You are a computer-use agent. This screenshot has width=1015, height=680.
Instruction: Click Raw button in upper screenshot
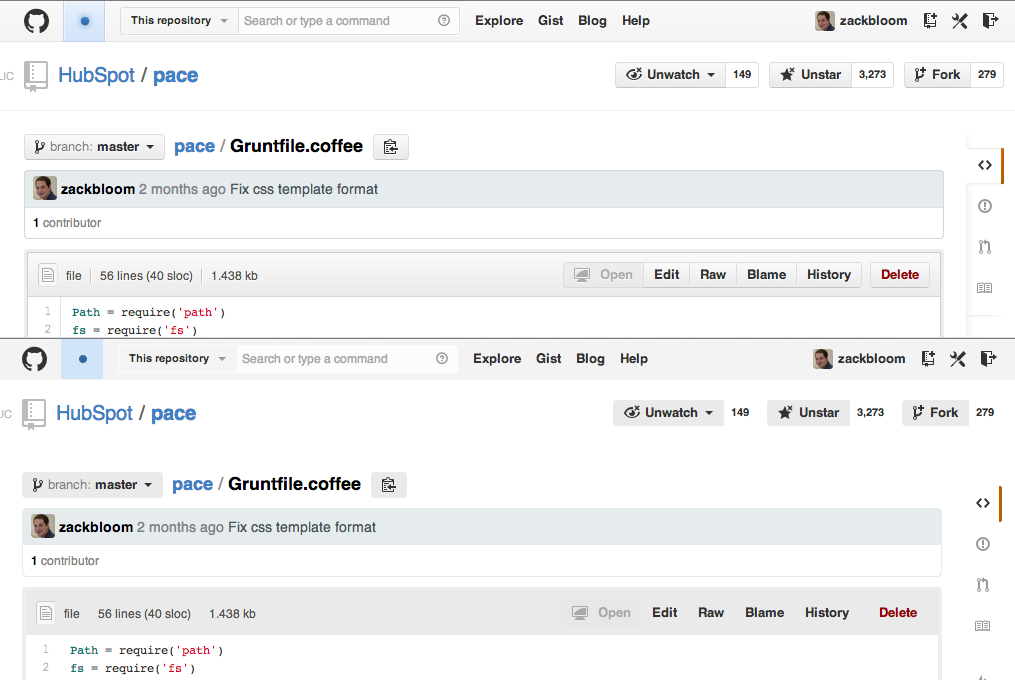[x=713, y=275]
